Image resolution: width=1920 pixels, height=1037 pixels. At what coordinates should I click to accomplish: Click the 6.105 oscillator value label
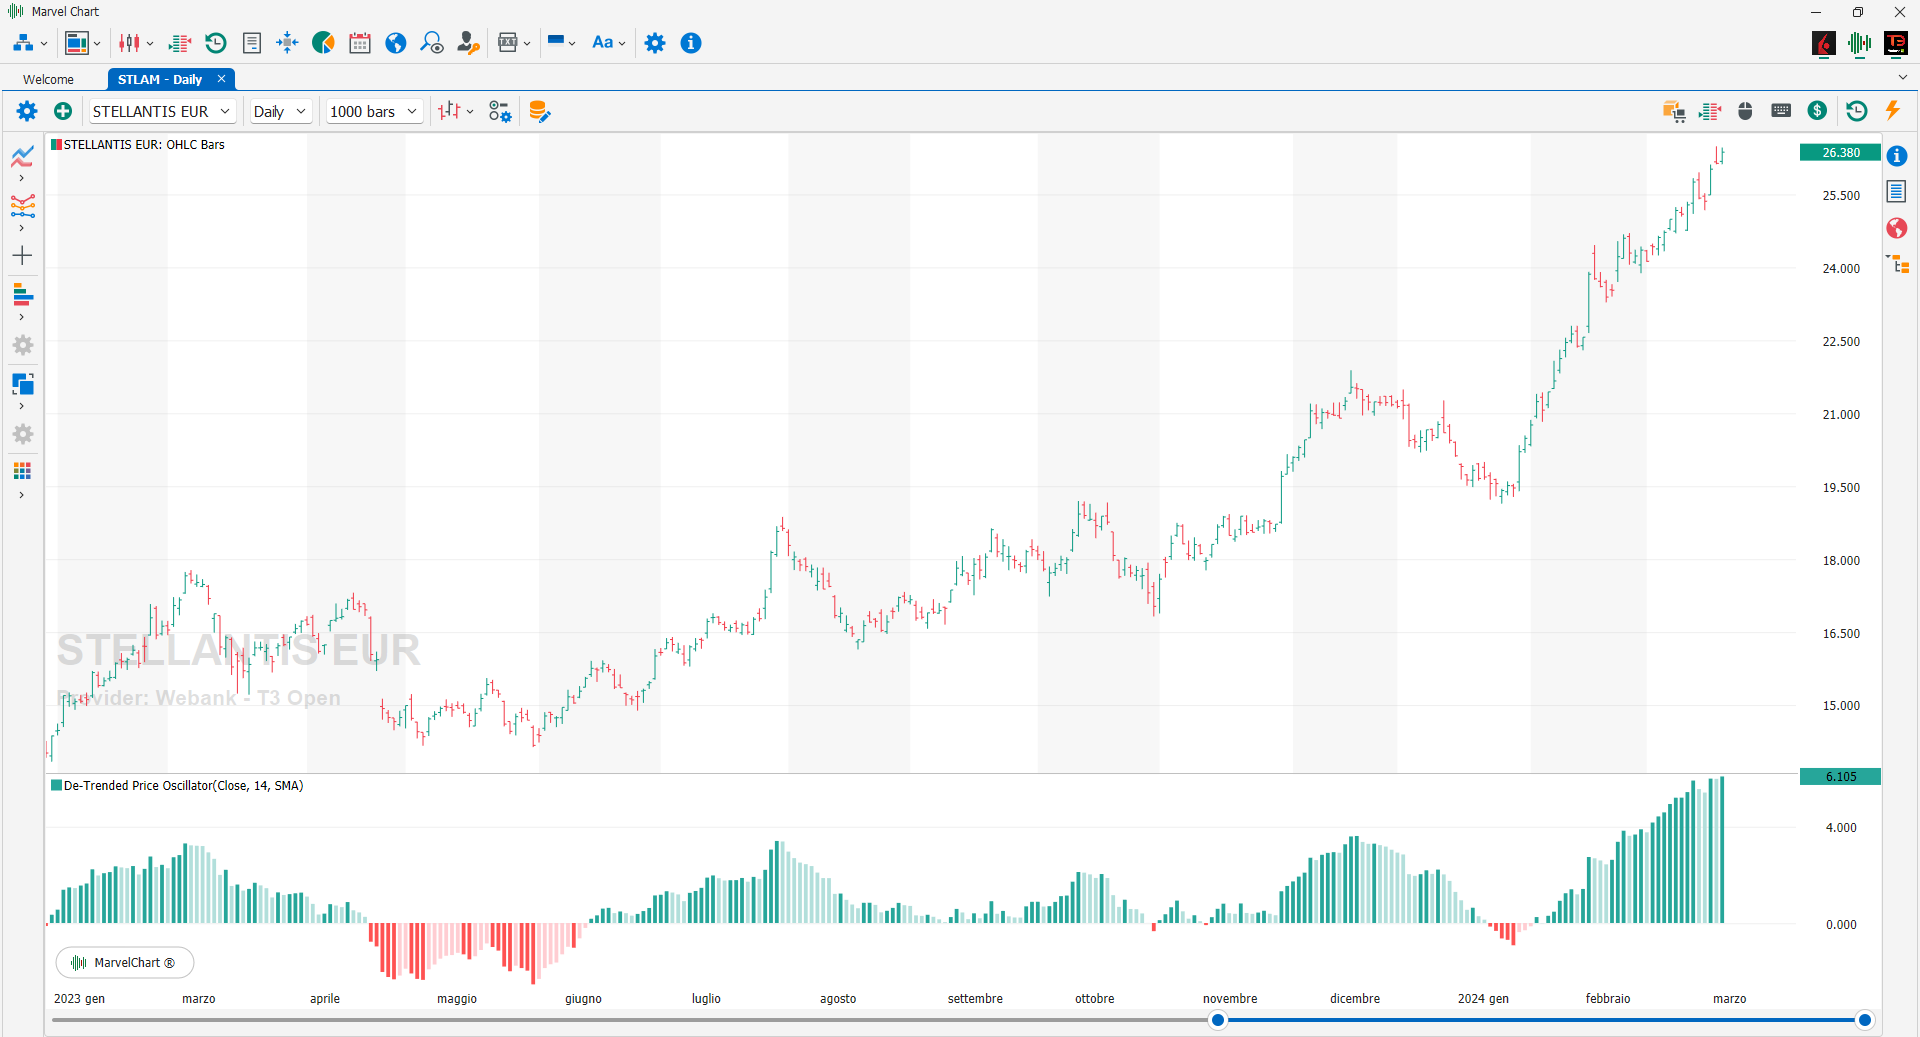click(x=1840, y=777)
